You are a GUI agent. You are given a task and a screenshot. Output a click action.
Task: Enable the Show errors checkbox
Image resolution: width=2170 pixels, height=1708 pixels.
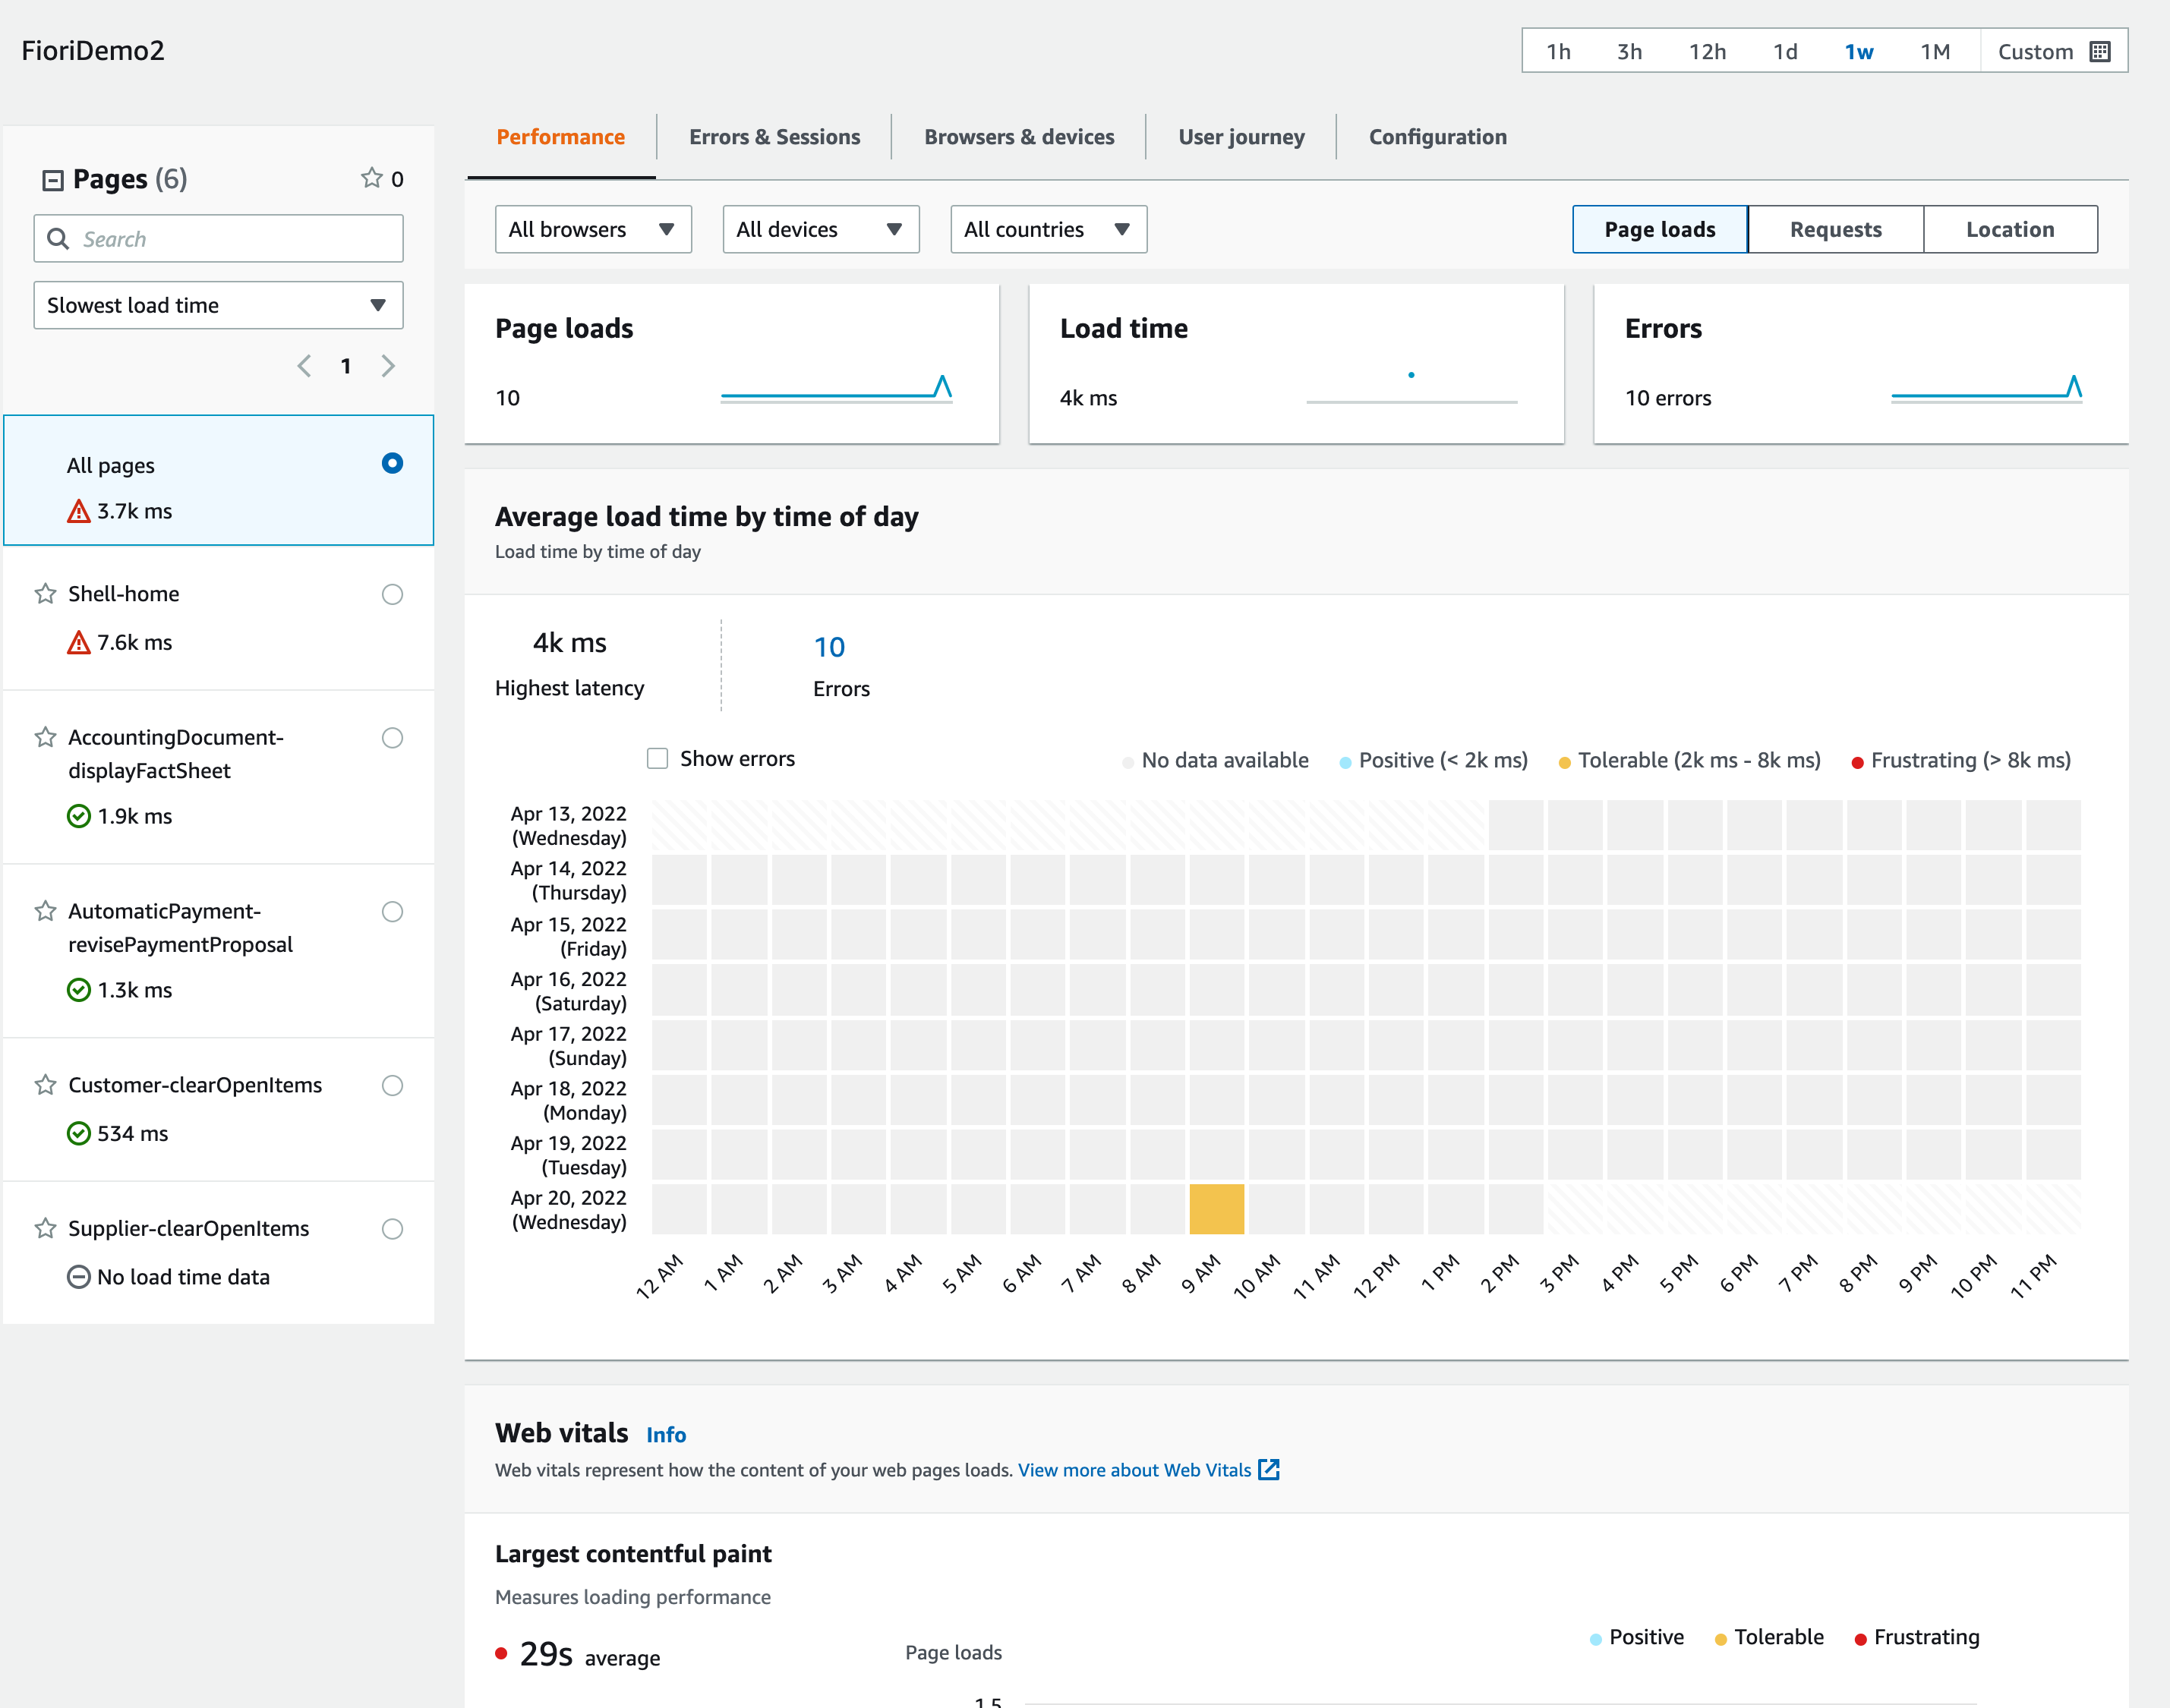(657, 759)
